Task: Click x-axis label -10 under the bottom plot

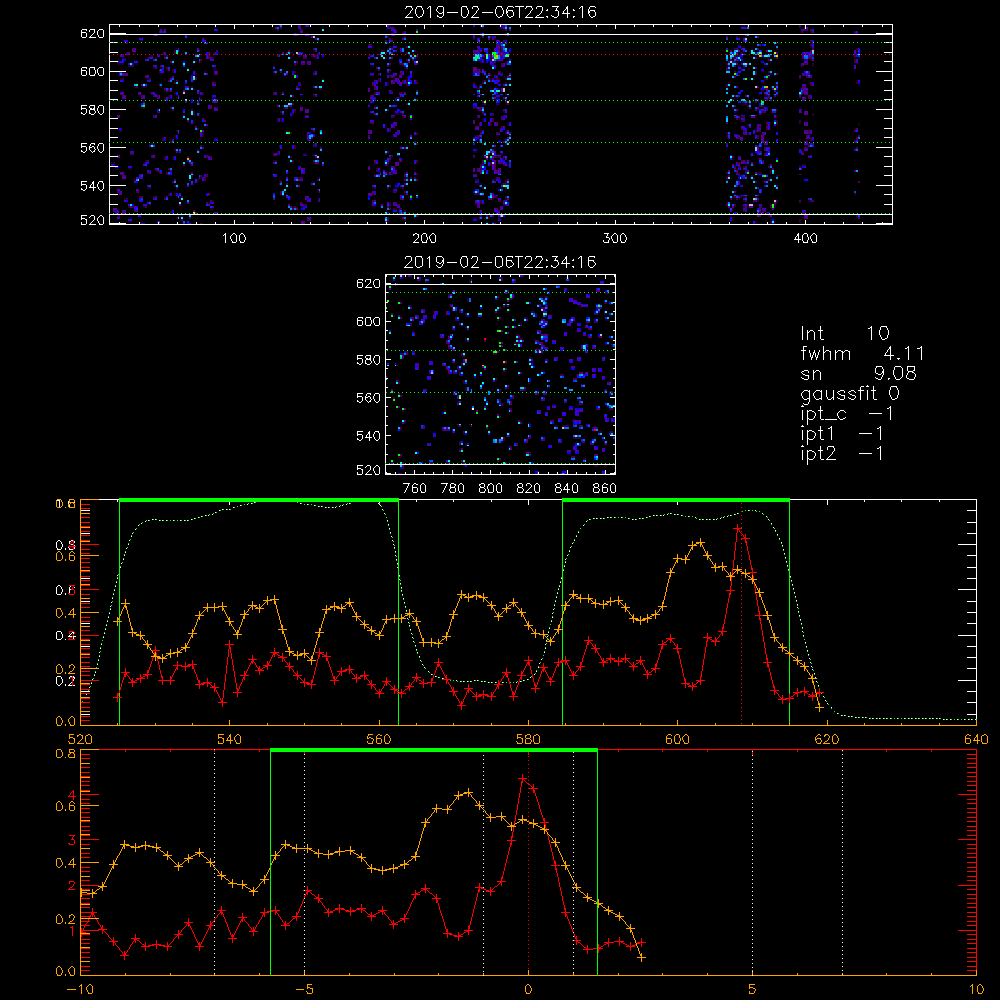Action: tap(80, 990)
